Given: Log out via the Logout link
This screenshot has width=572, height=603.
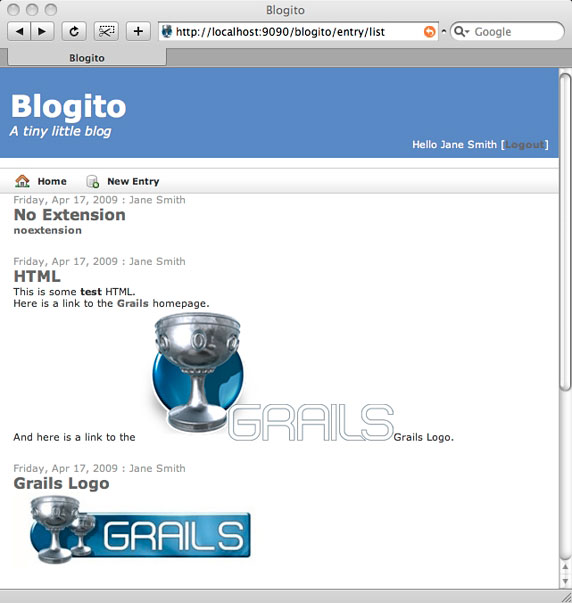Looking at the screenshot, I should (x=525, y=145).
